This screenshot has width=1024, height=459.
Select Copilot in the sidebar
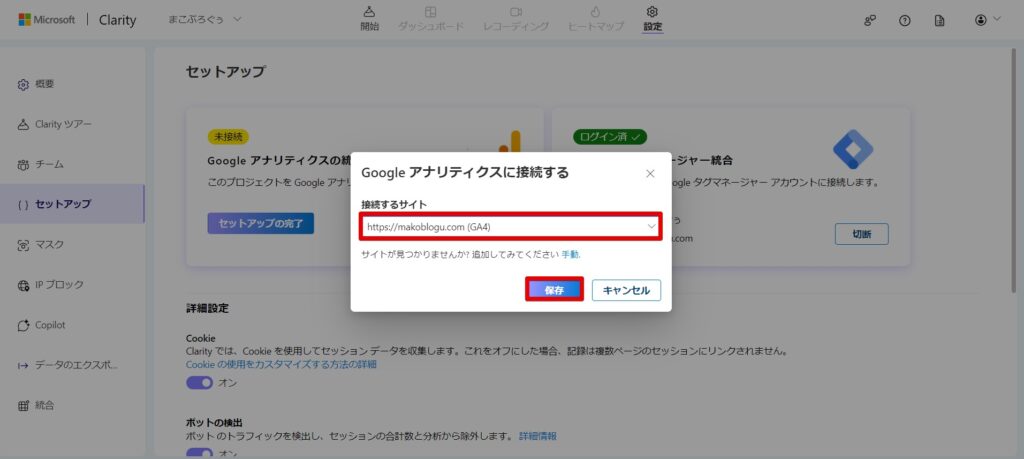[x=72, y=325]
